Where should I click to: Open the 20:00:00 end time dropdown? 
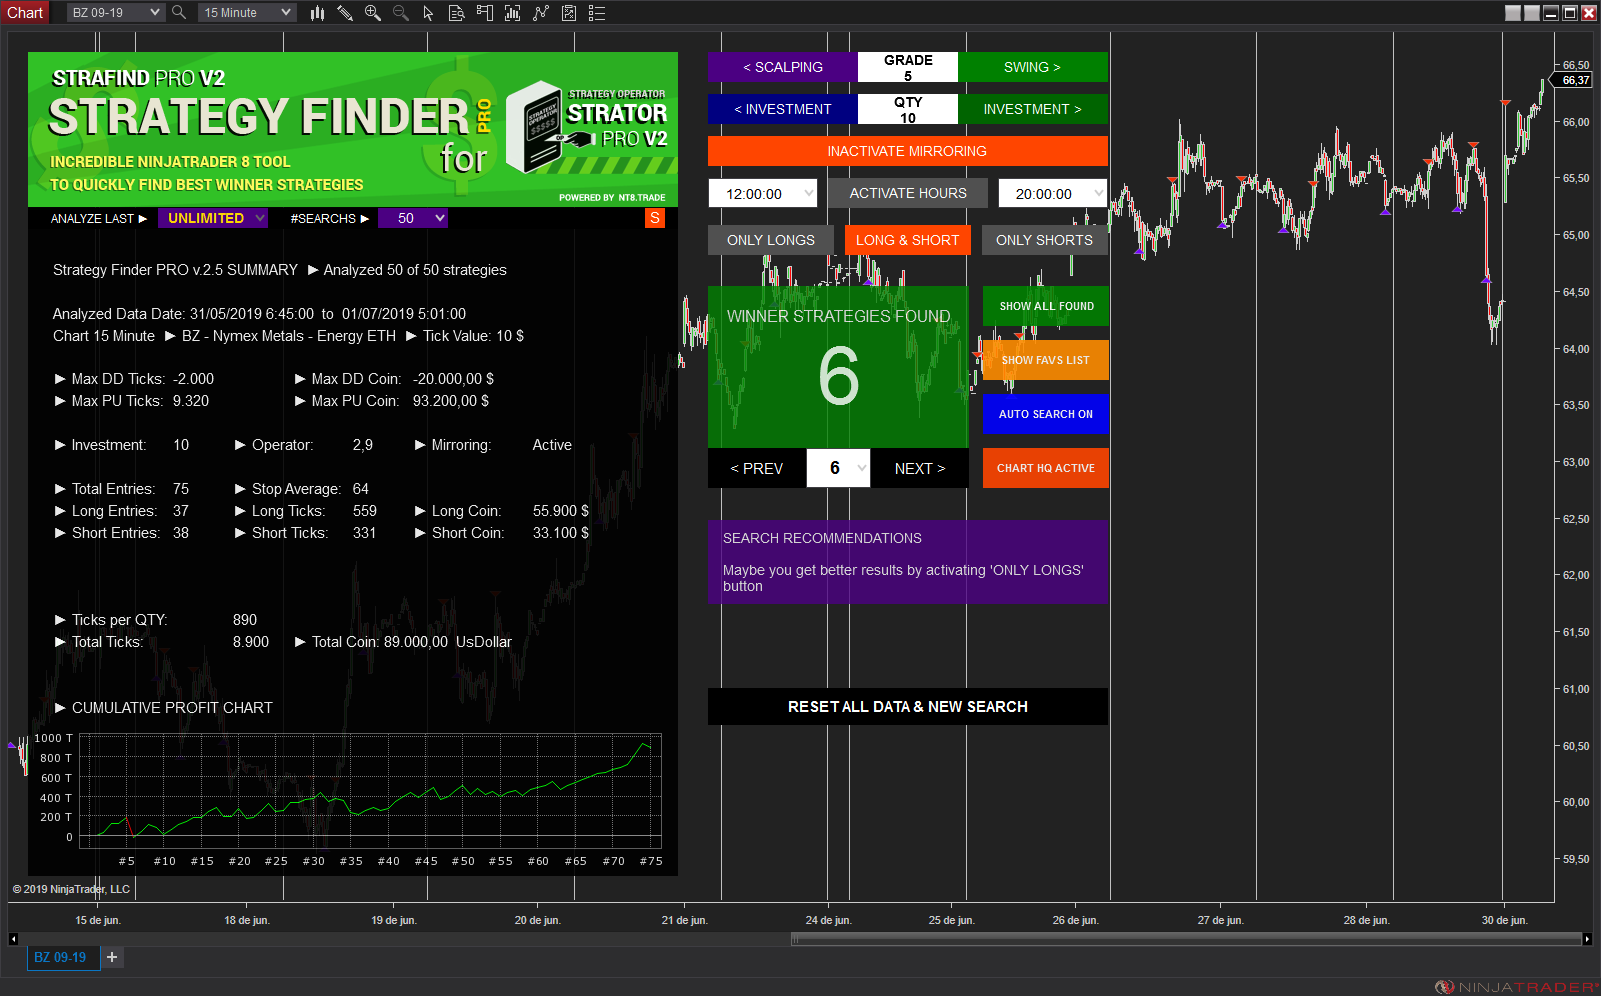point(1053,194)
